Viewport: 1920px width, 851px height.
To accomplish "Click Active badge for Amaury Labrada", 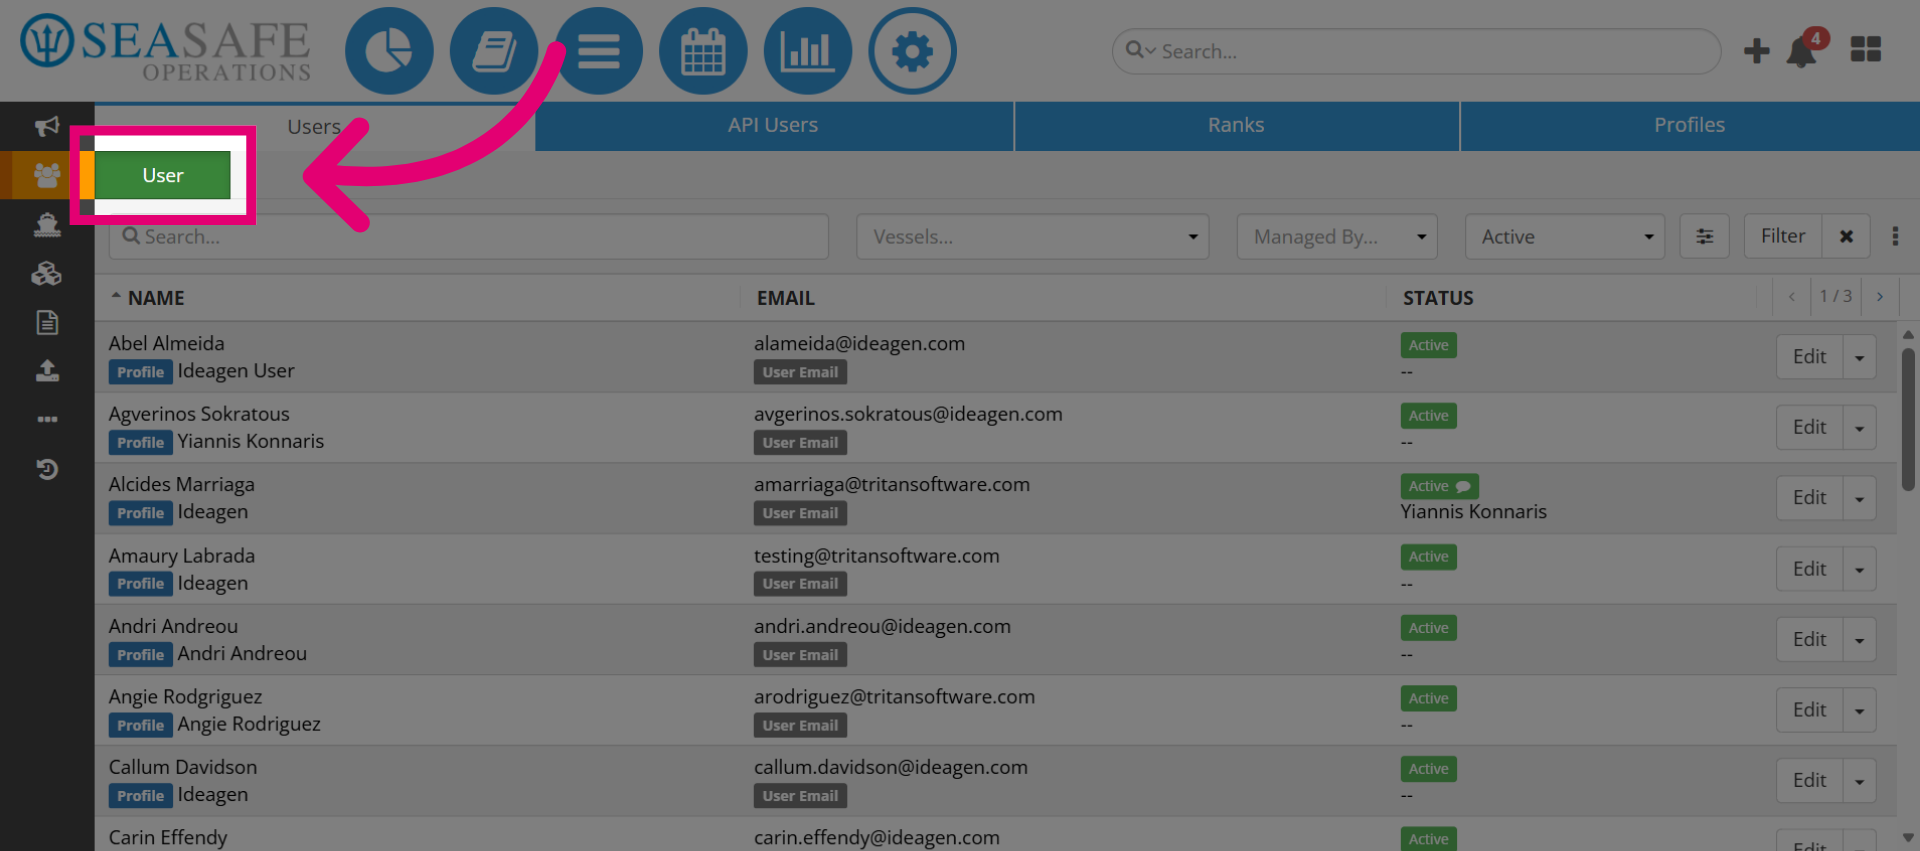I will click(1428, 557).
